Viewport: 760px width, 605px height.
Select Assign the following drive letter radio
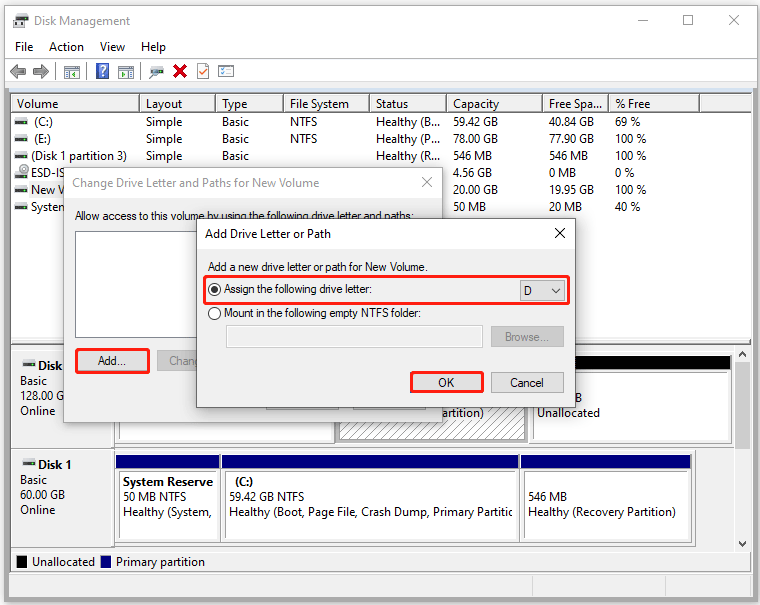(214, 289)
